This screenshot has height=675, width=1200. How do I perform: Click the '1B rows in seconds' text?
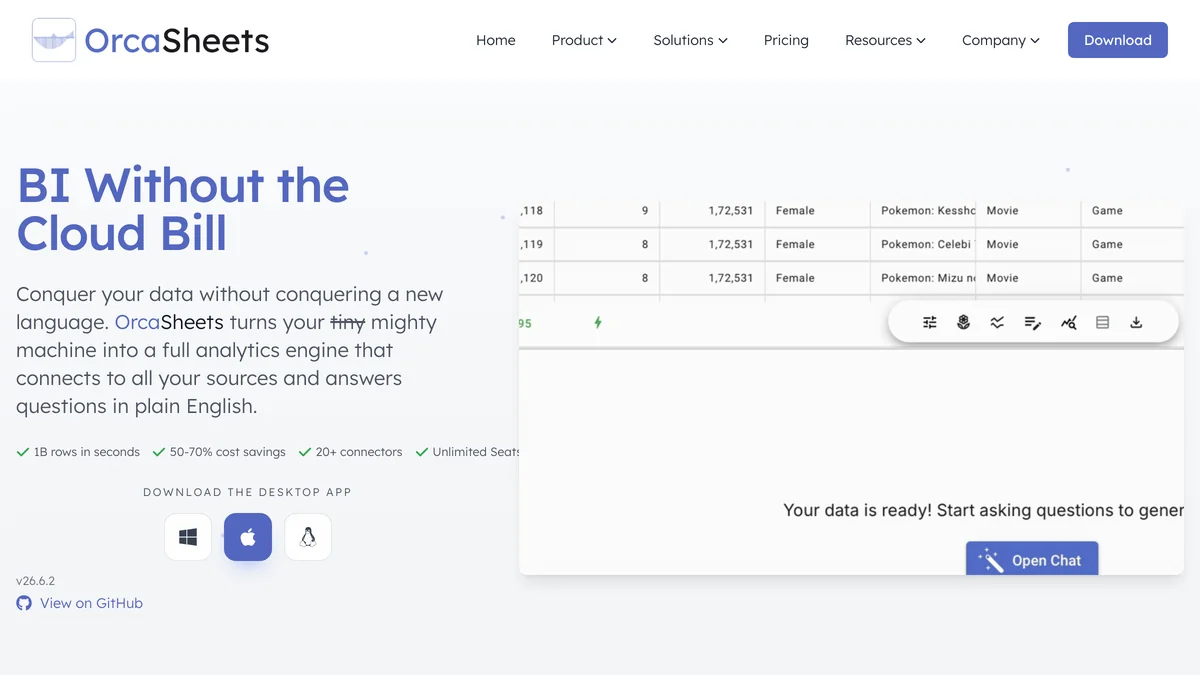tap(87, 452)
